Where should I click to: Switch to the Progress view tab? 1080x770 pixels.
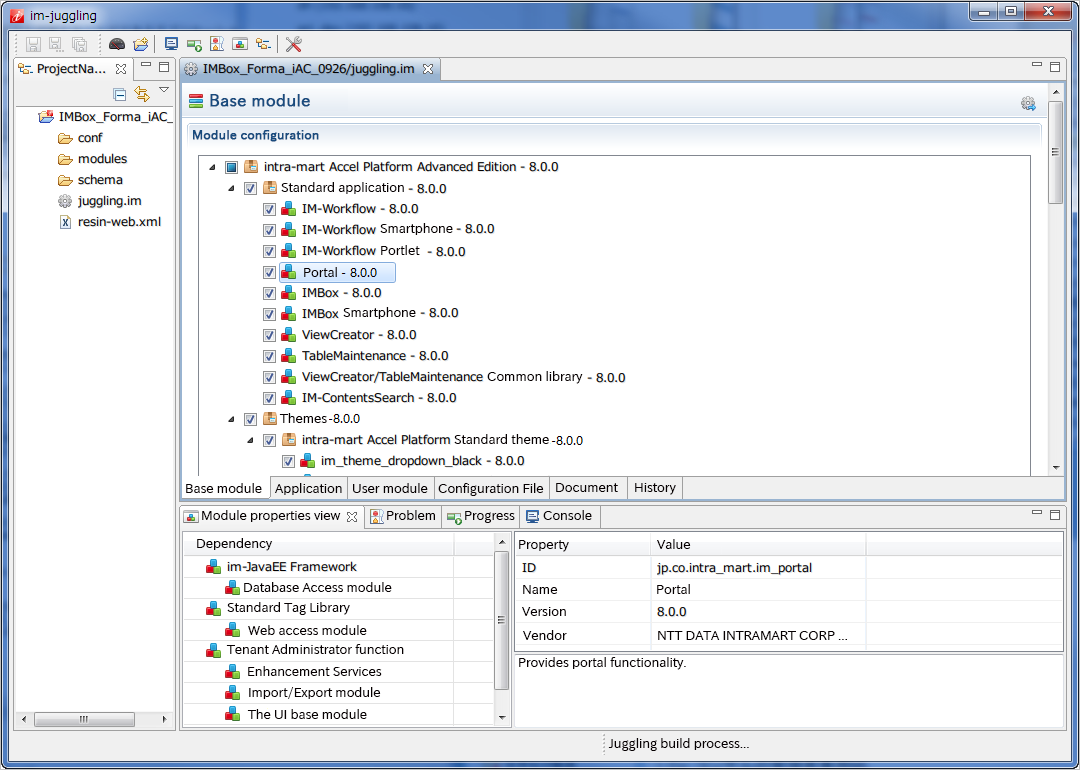[481, 516]
